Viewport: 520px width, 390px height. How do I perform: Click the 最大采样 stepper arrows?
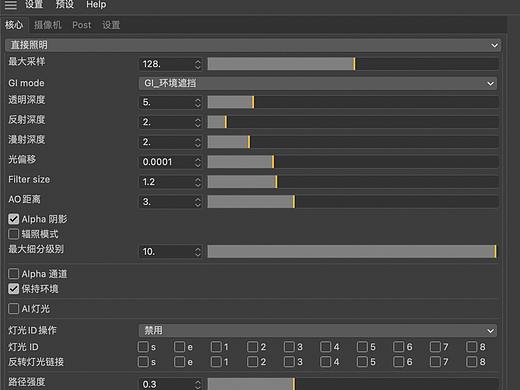tap(198, 64)
